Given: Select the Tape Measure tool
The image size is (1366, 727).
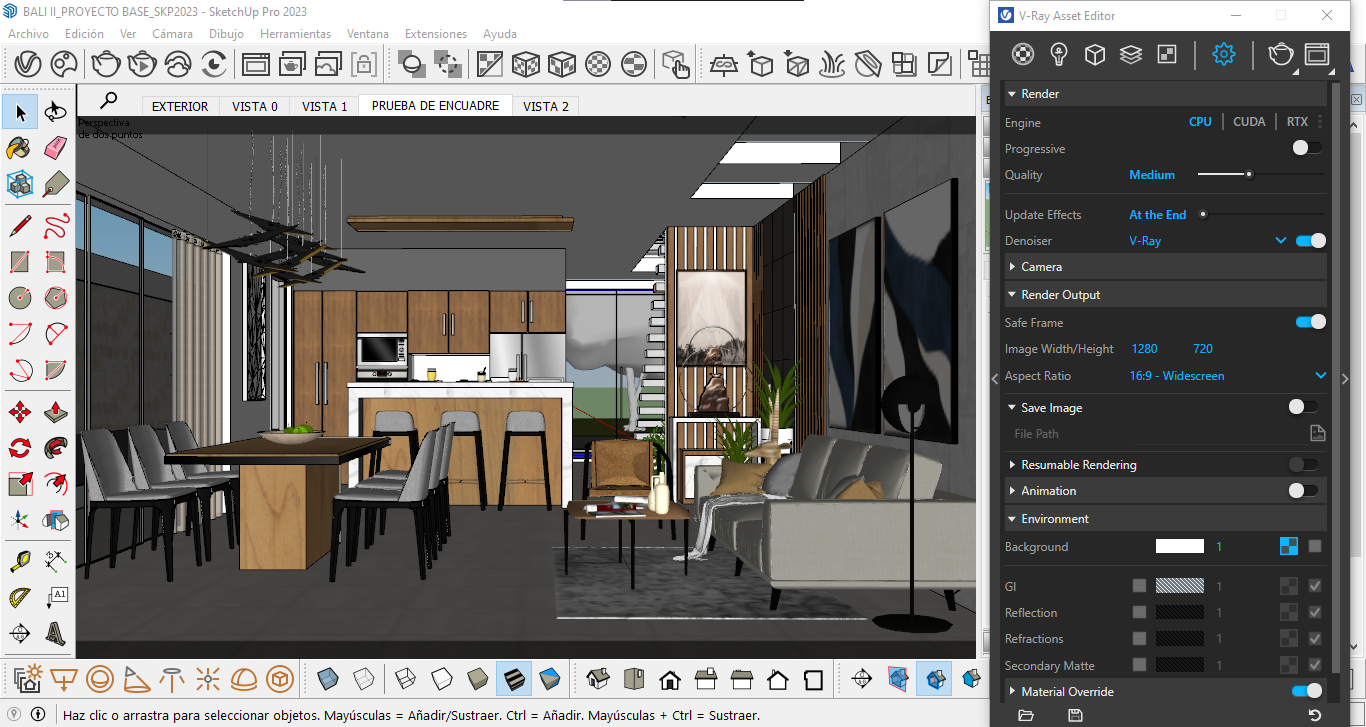Looking at the screenshot, I should tap(20, 560).
